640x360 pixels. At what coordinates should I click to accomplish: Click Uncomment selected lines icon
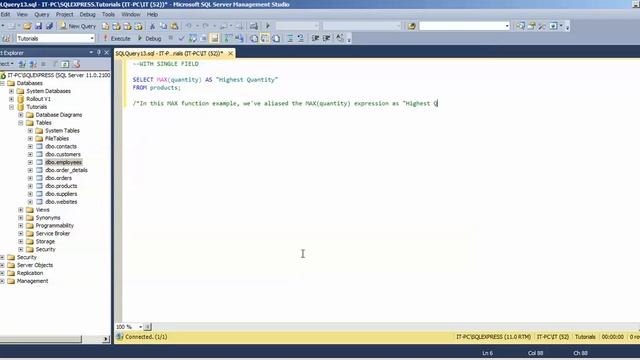pyautogui.click(x=300, y=38)
